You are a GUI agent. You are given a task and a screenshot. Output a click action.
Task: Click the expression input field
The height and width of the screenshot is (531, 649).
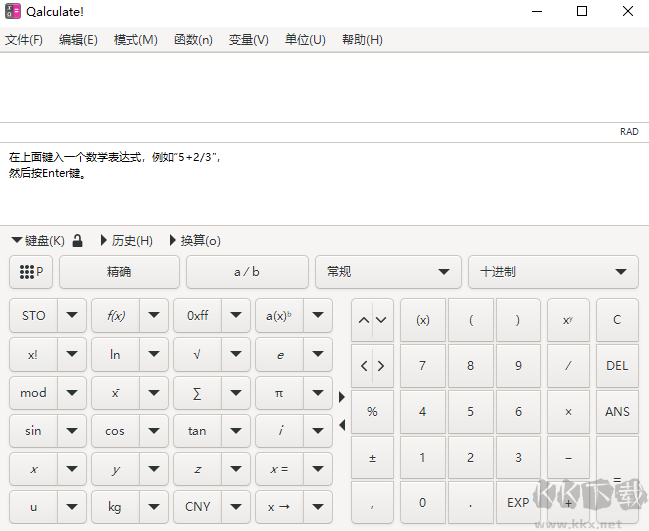(324, 88)
